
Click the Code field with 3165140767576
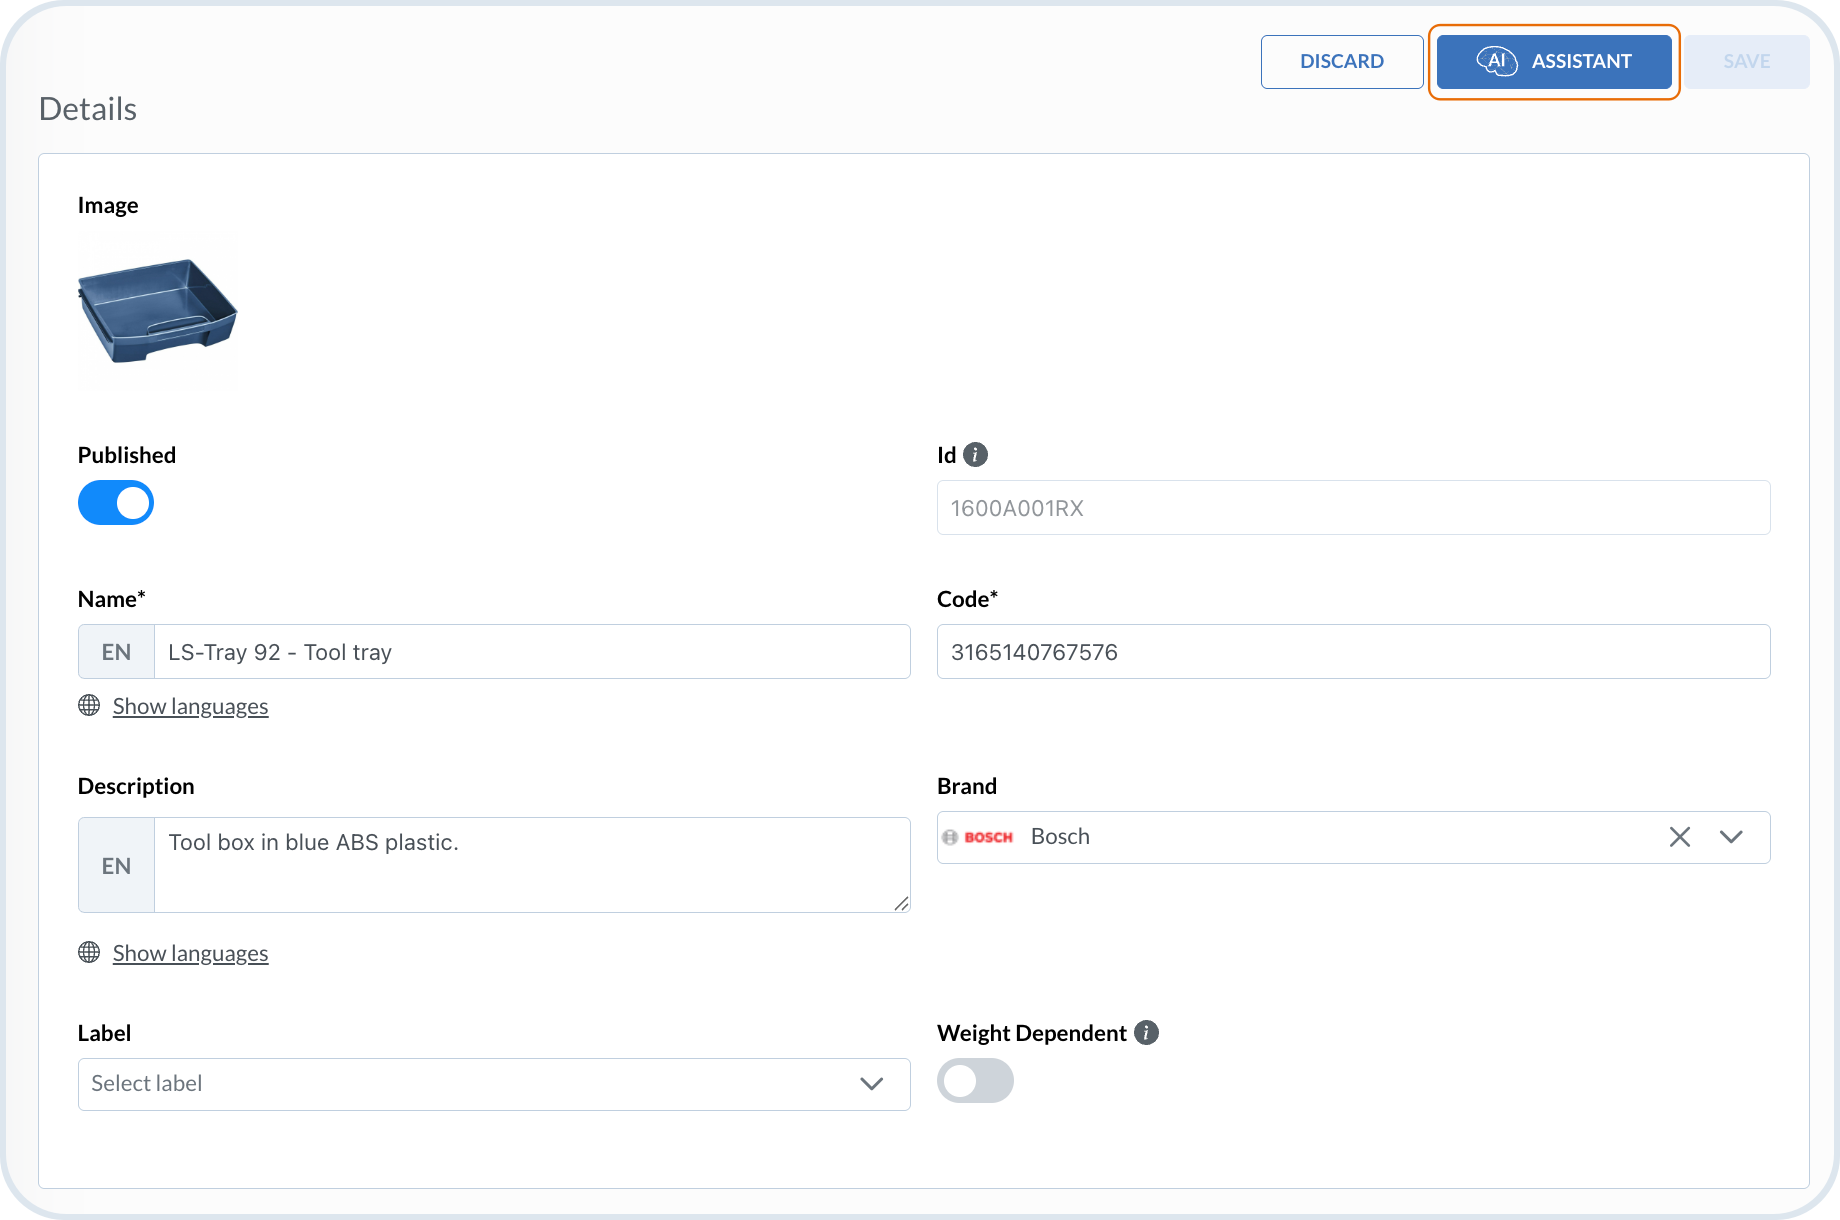click(1353, 652)
